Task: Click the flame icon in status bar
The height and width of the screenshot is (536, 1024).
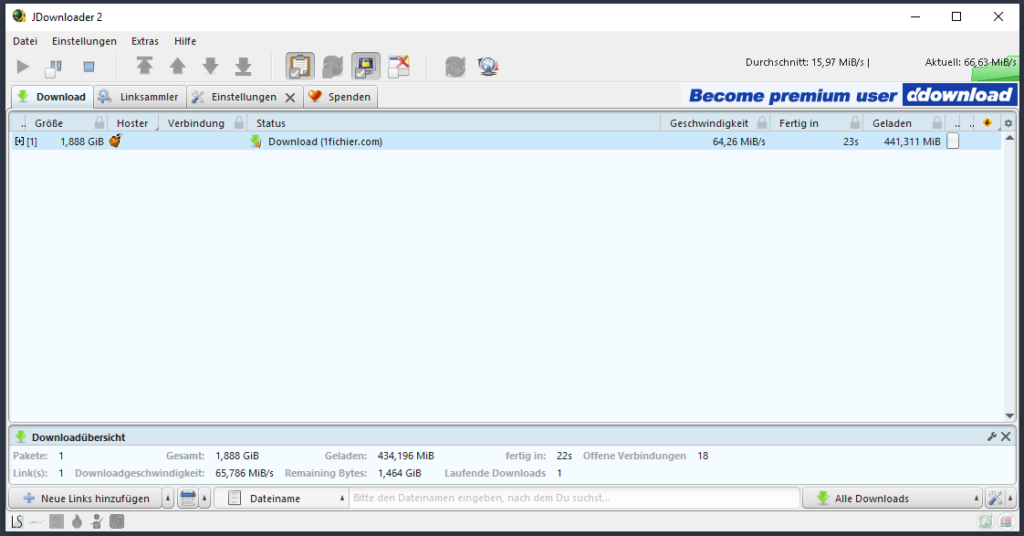Action: pyautogui.click(x=77, y=522)
